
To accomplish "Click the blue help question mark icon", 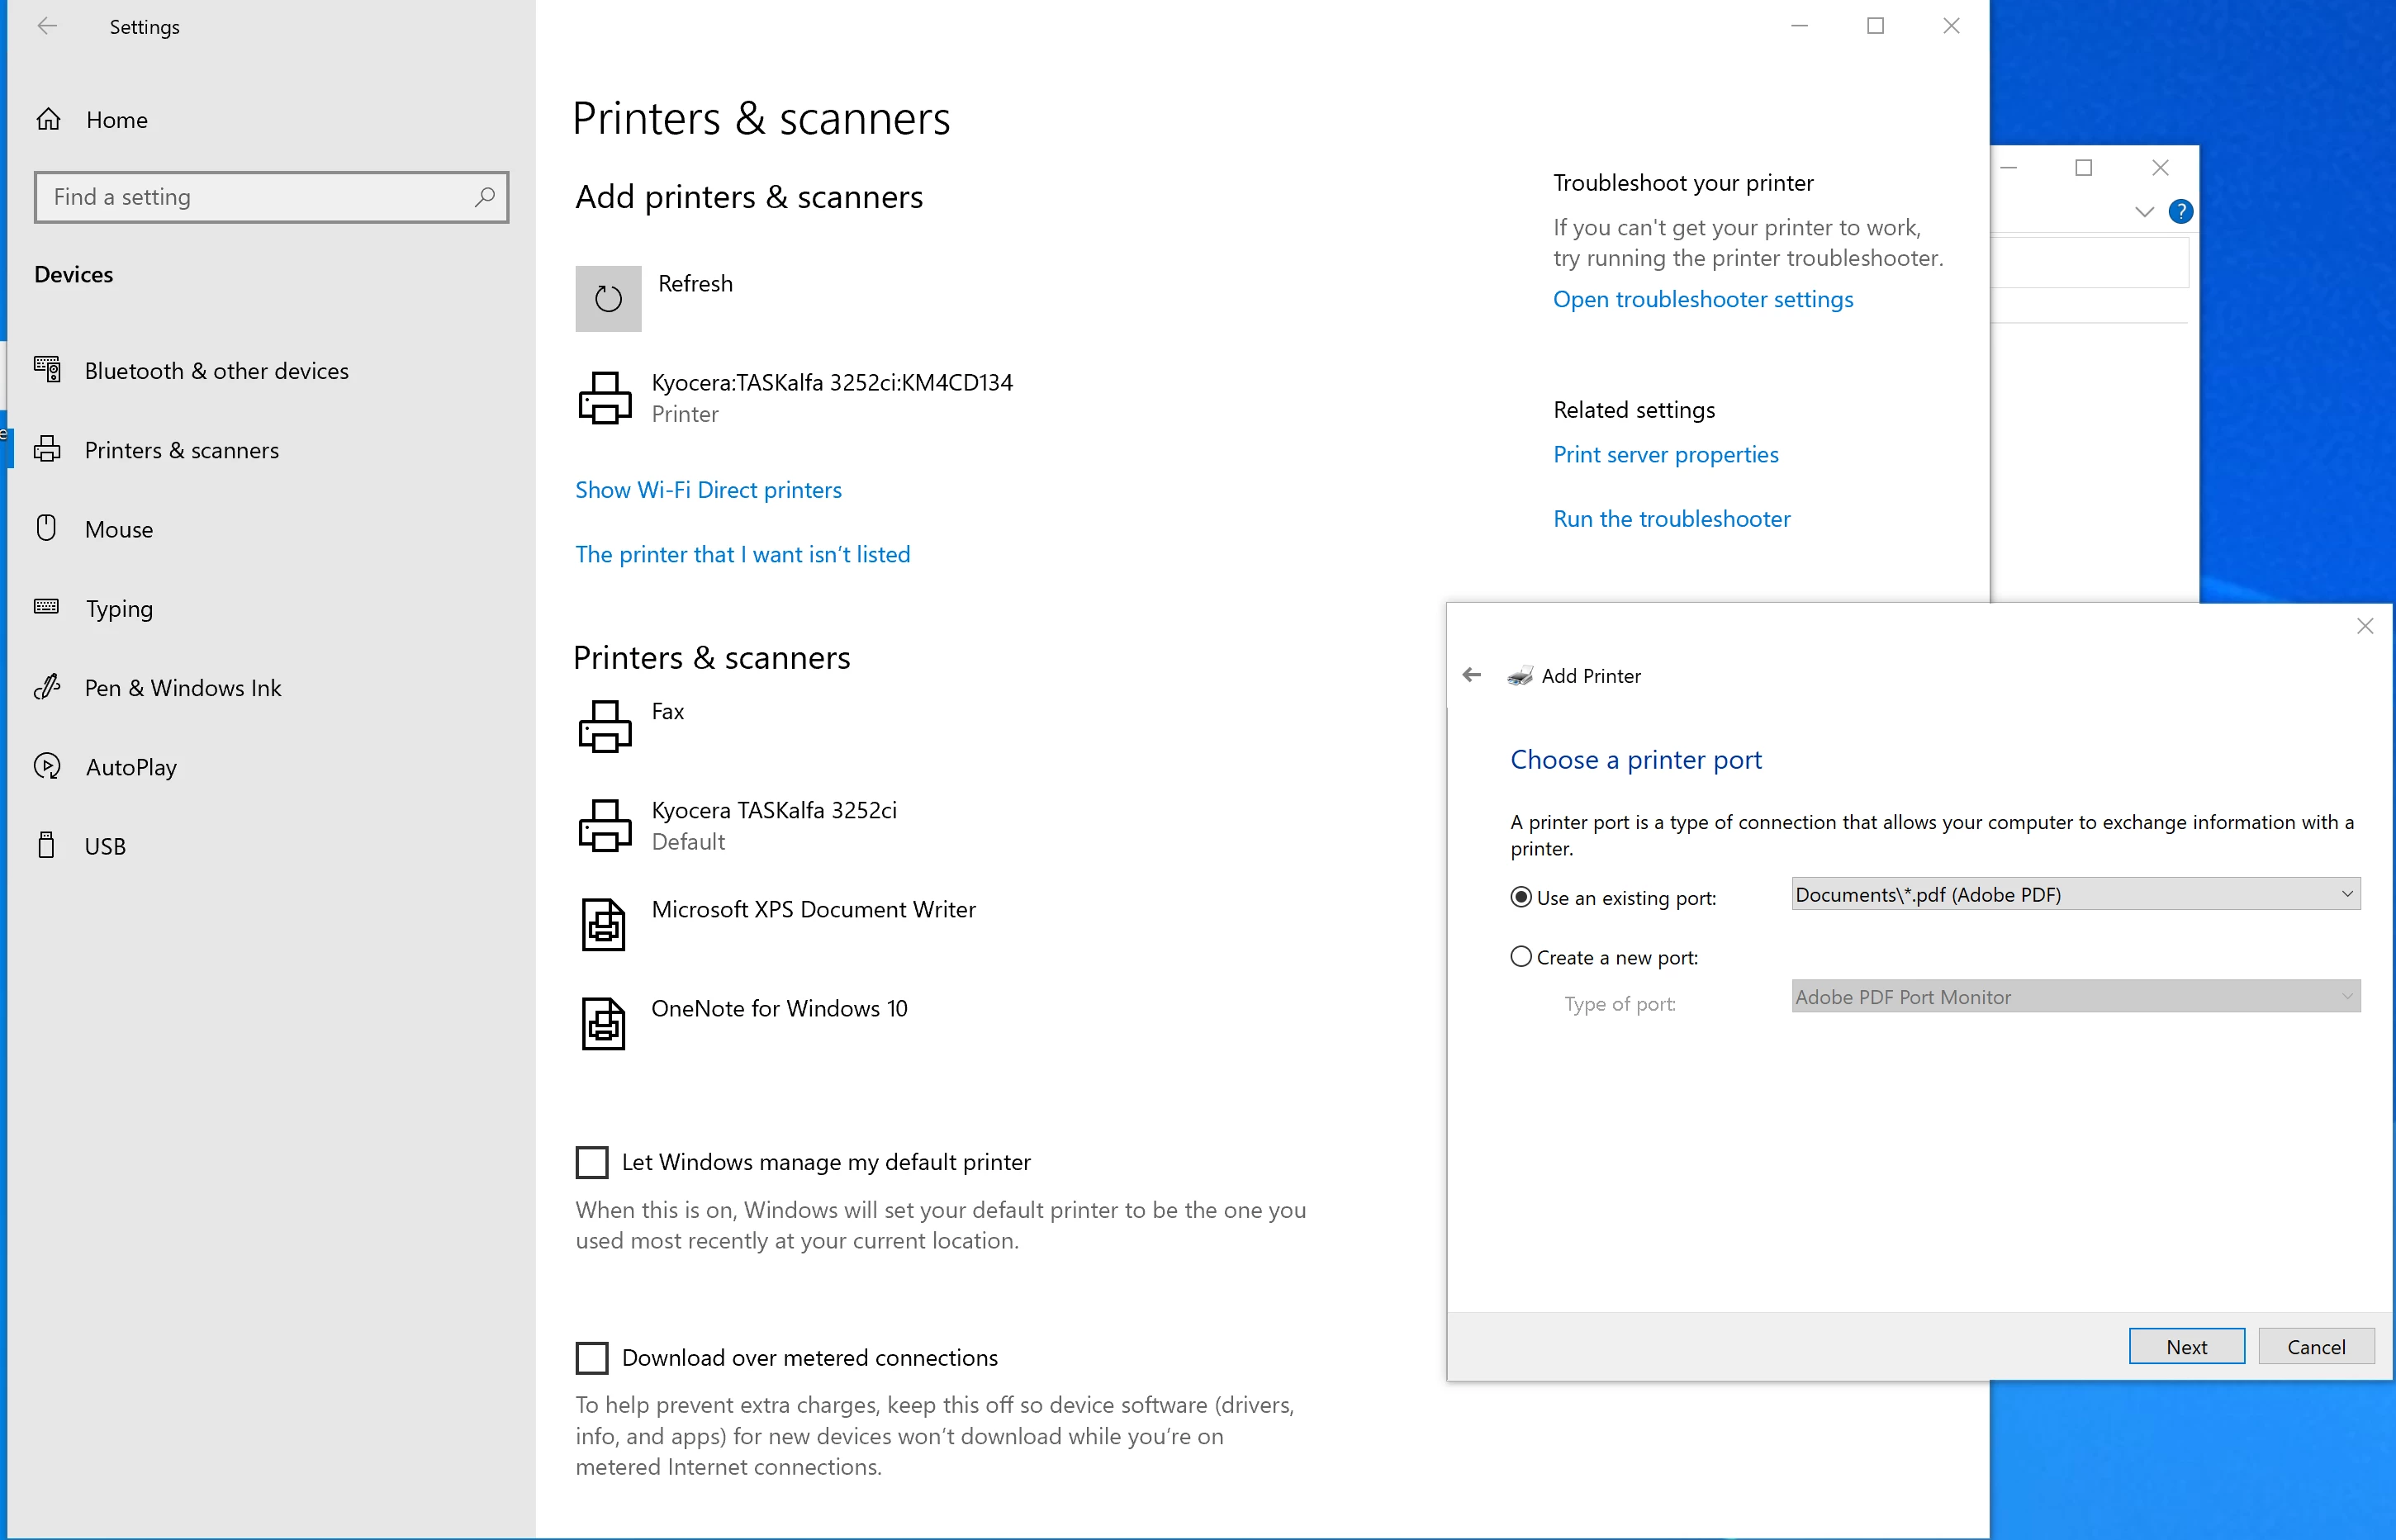I will tap(2181, 211).
